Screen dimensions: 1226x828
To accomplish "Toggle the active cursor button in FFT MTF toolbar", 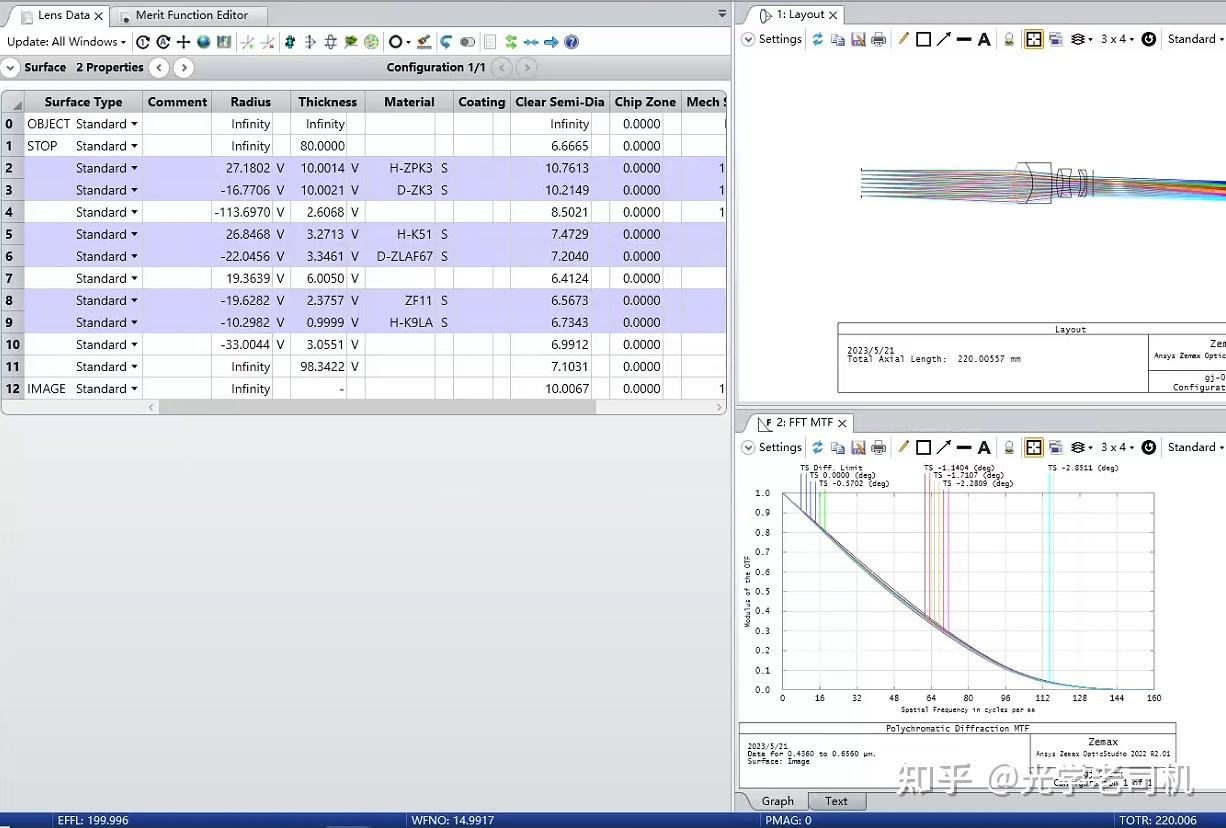I will 1034,447.
